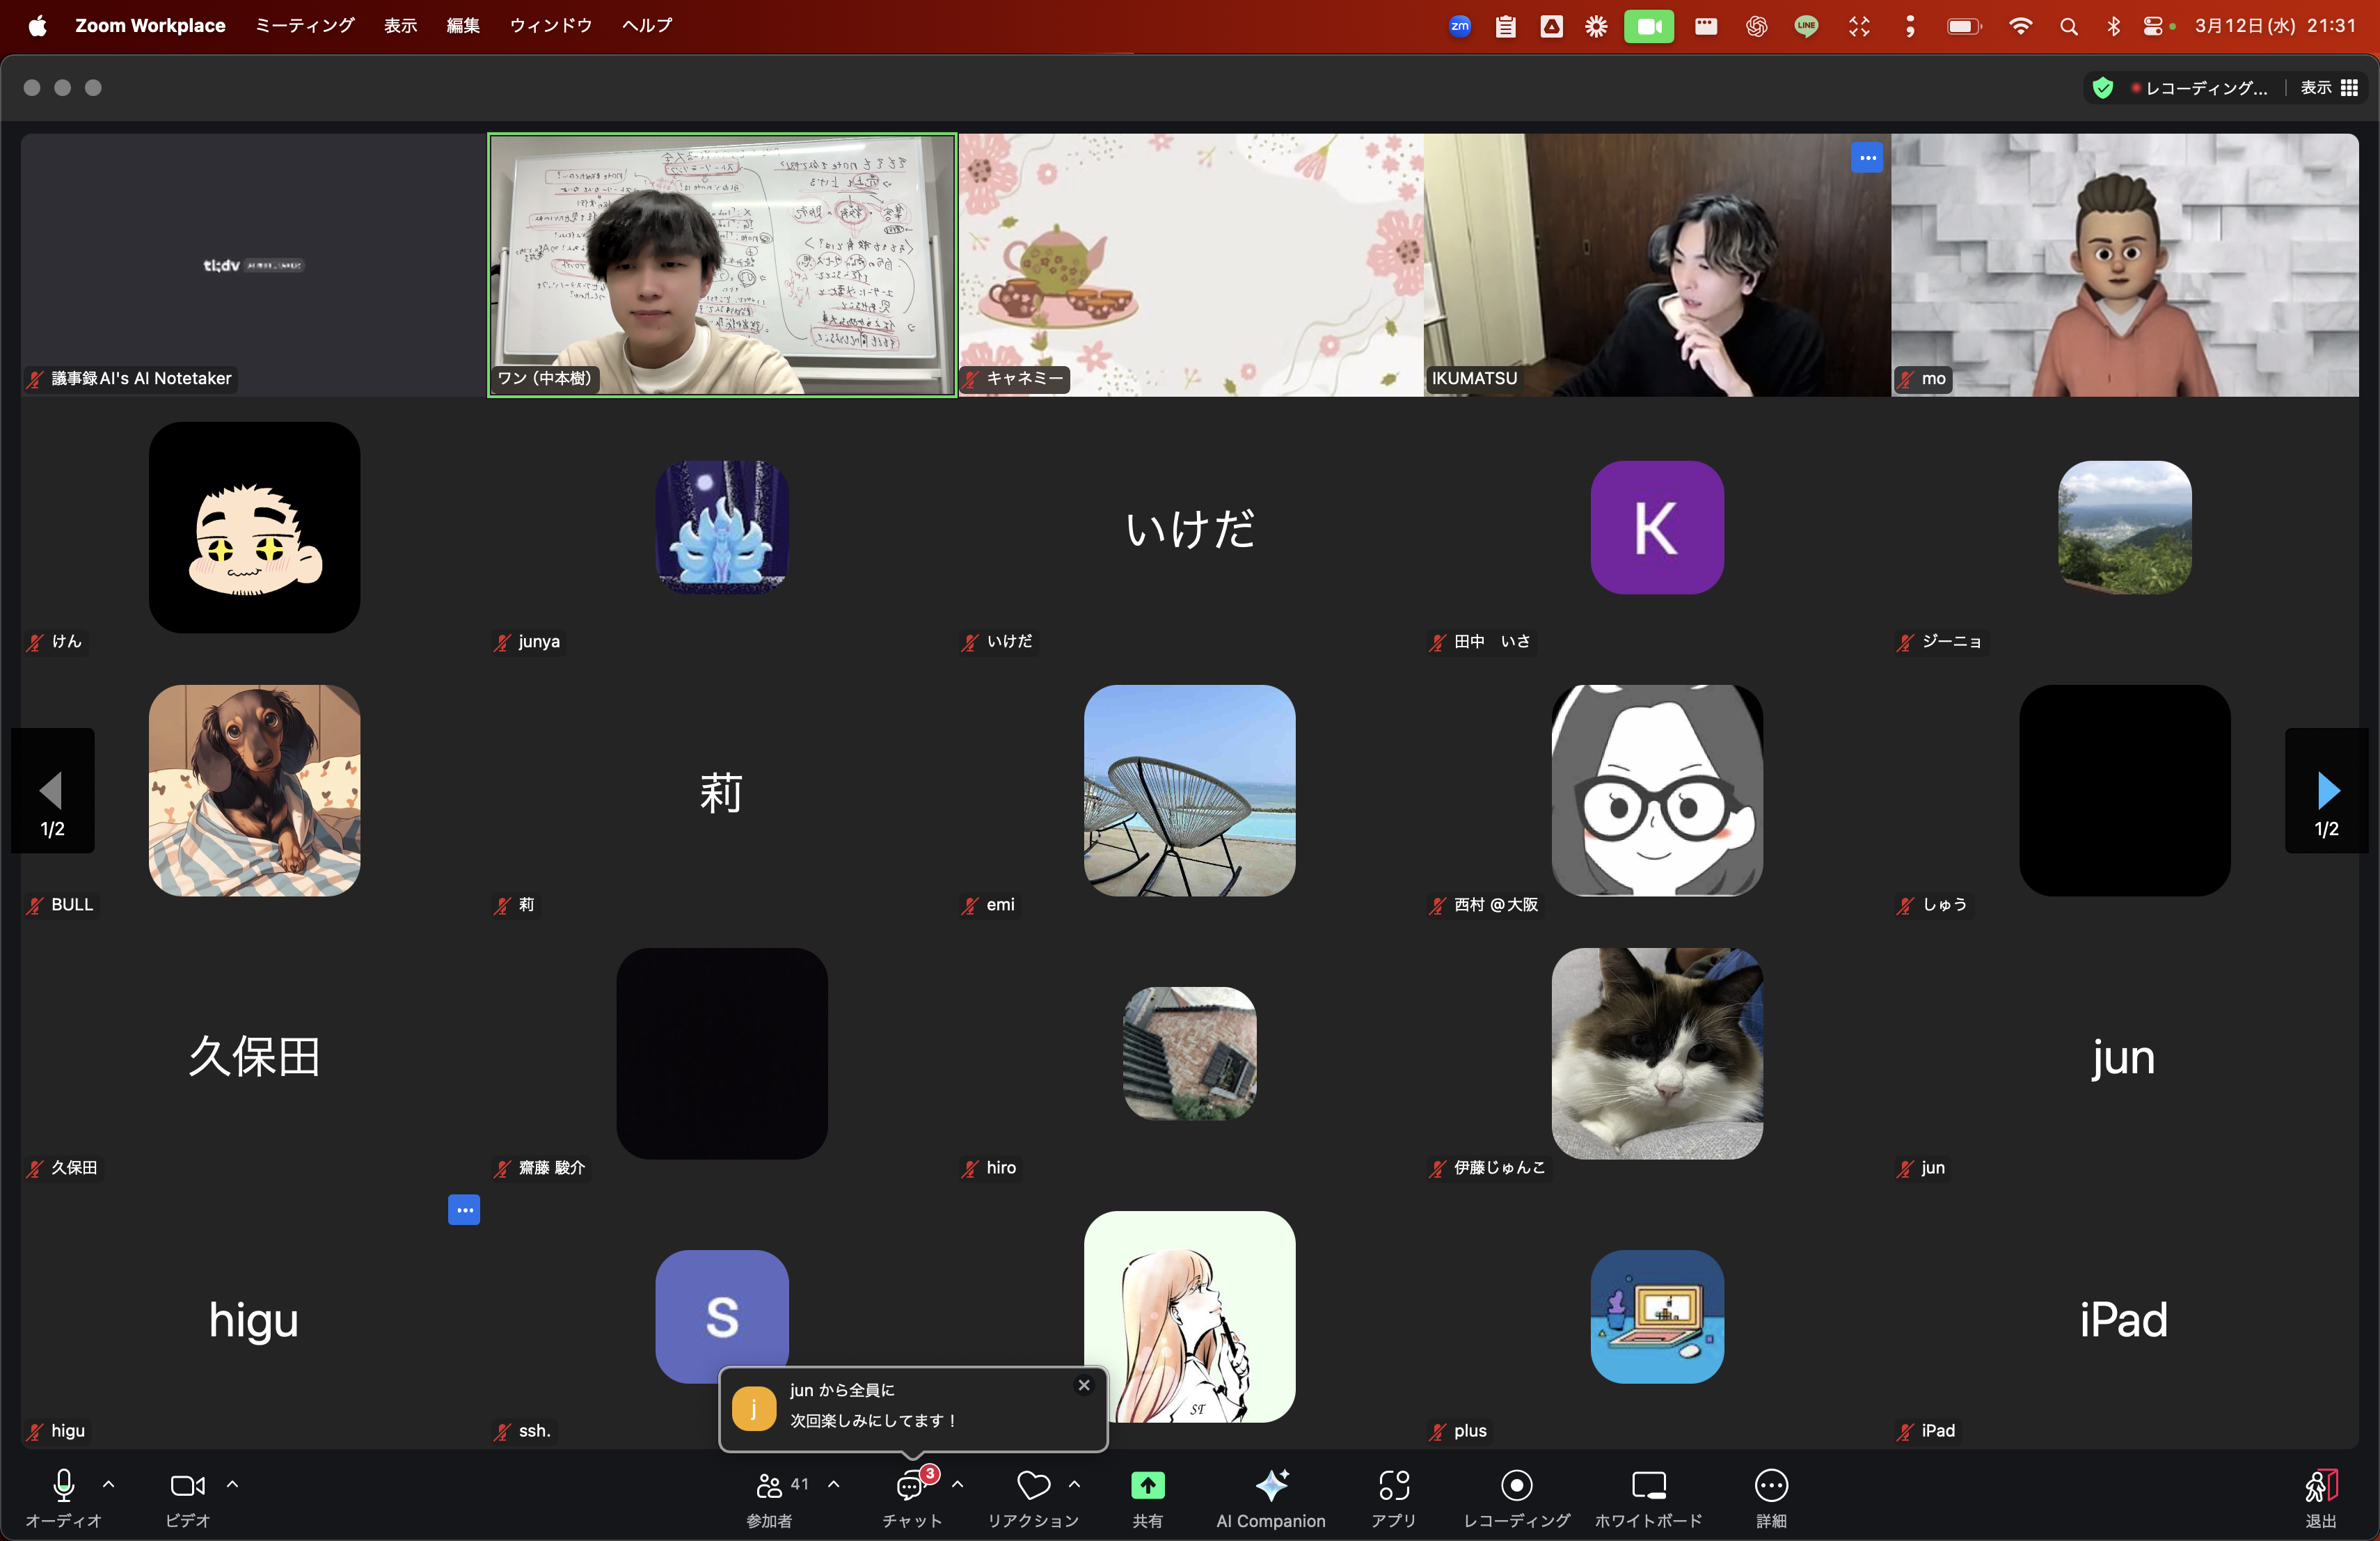Open the ミーティング menu

[304, 25]
